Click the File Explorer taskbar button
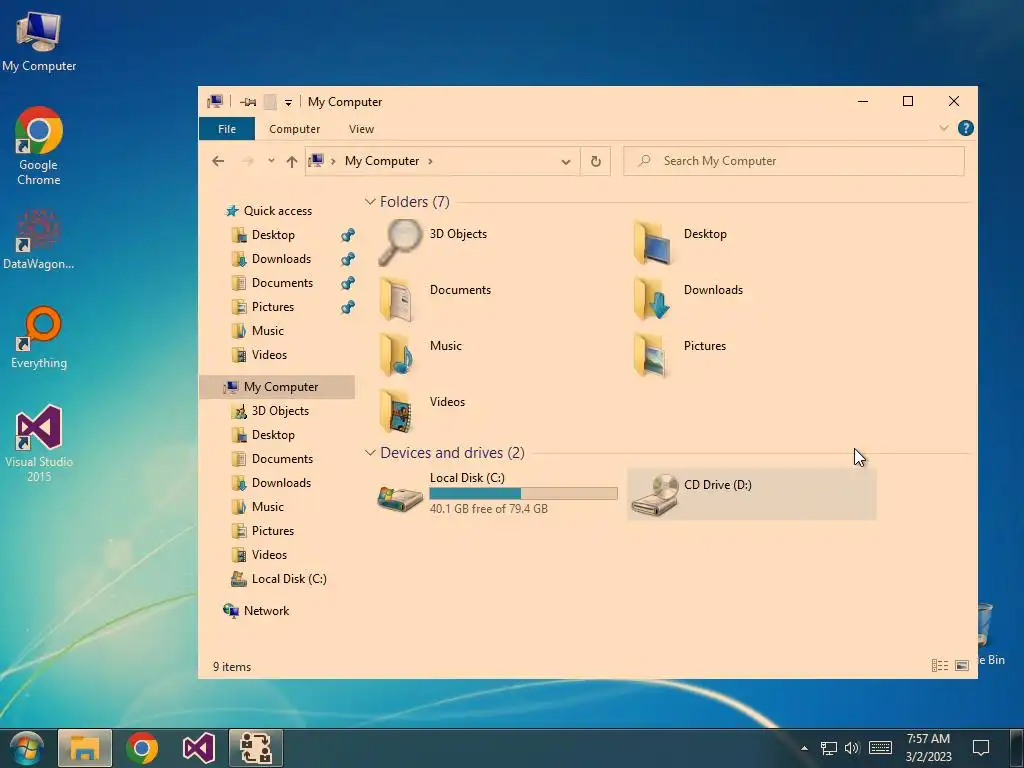 coord(85,748)
